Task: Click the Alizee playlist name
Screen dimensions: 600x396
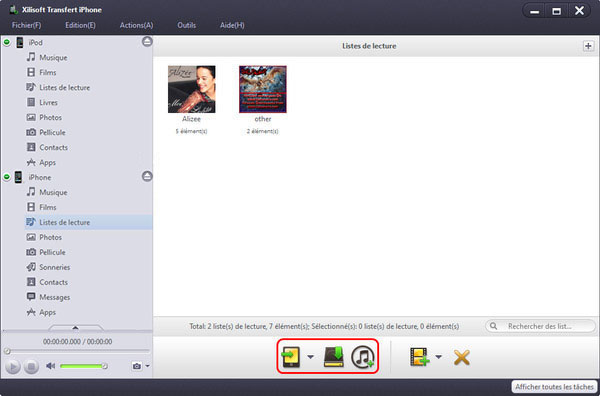Action: [191, 119]
